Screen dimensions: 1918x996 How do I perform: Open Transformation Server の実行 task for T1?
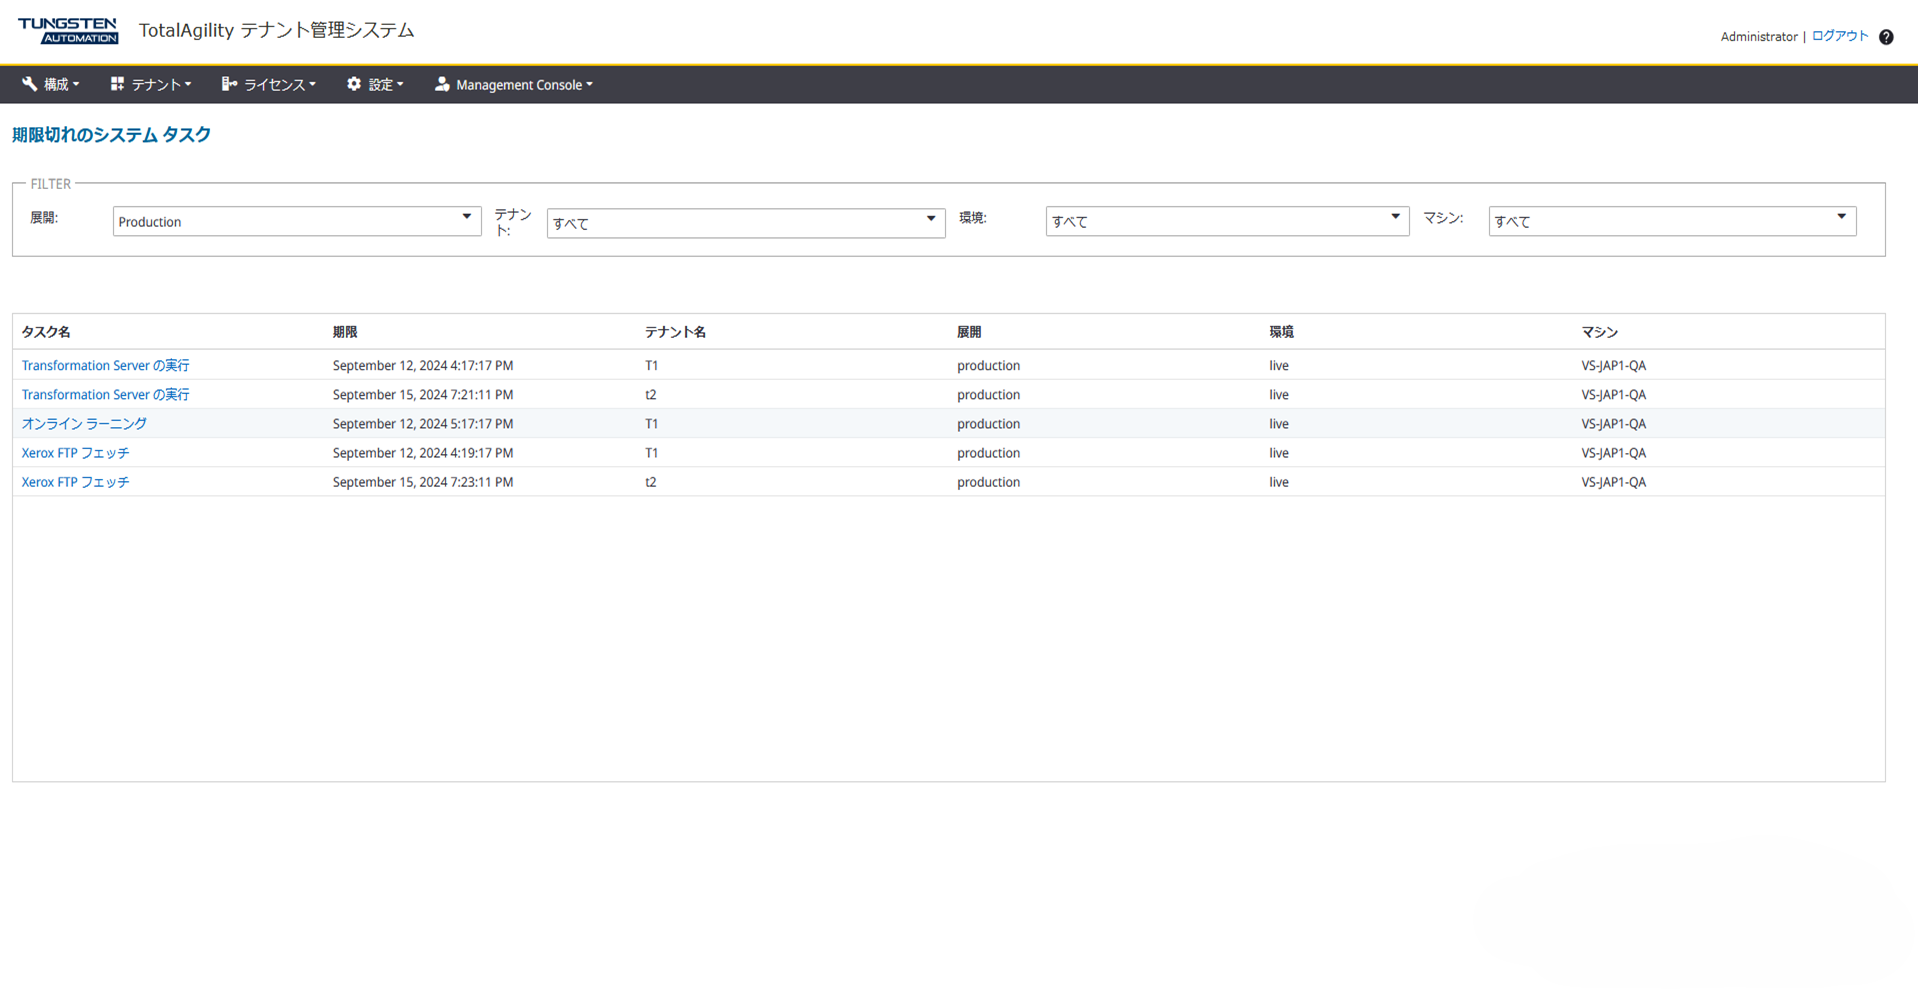point(105,365)
